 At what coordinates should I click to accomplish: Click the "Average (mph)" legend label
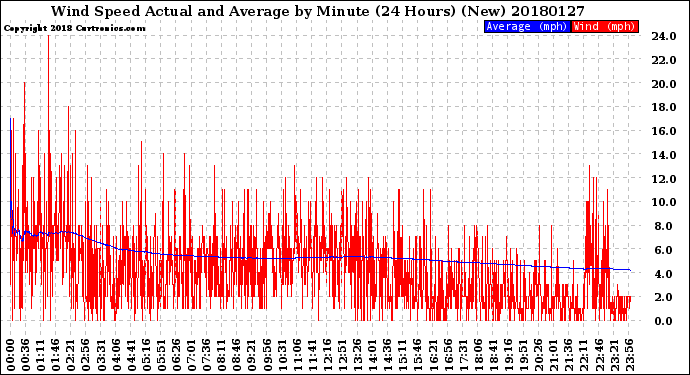(526, 26)
